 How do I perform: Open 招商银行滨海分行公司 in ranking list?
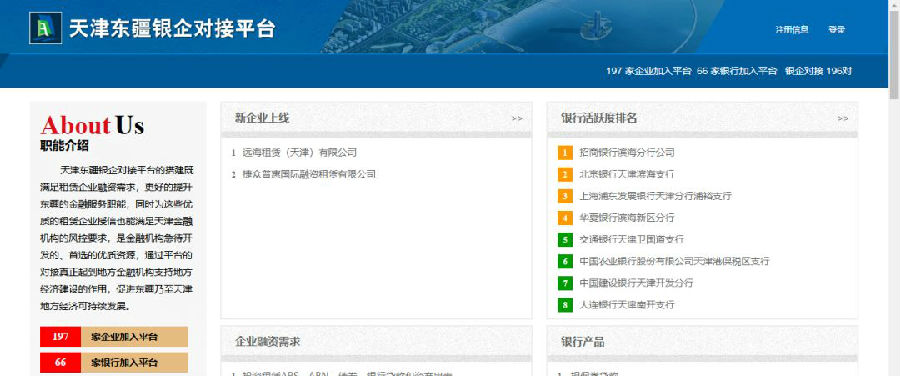coord(627,153)
